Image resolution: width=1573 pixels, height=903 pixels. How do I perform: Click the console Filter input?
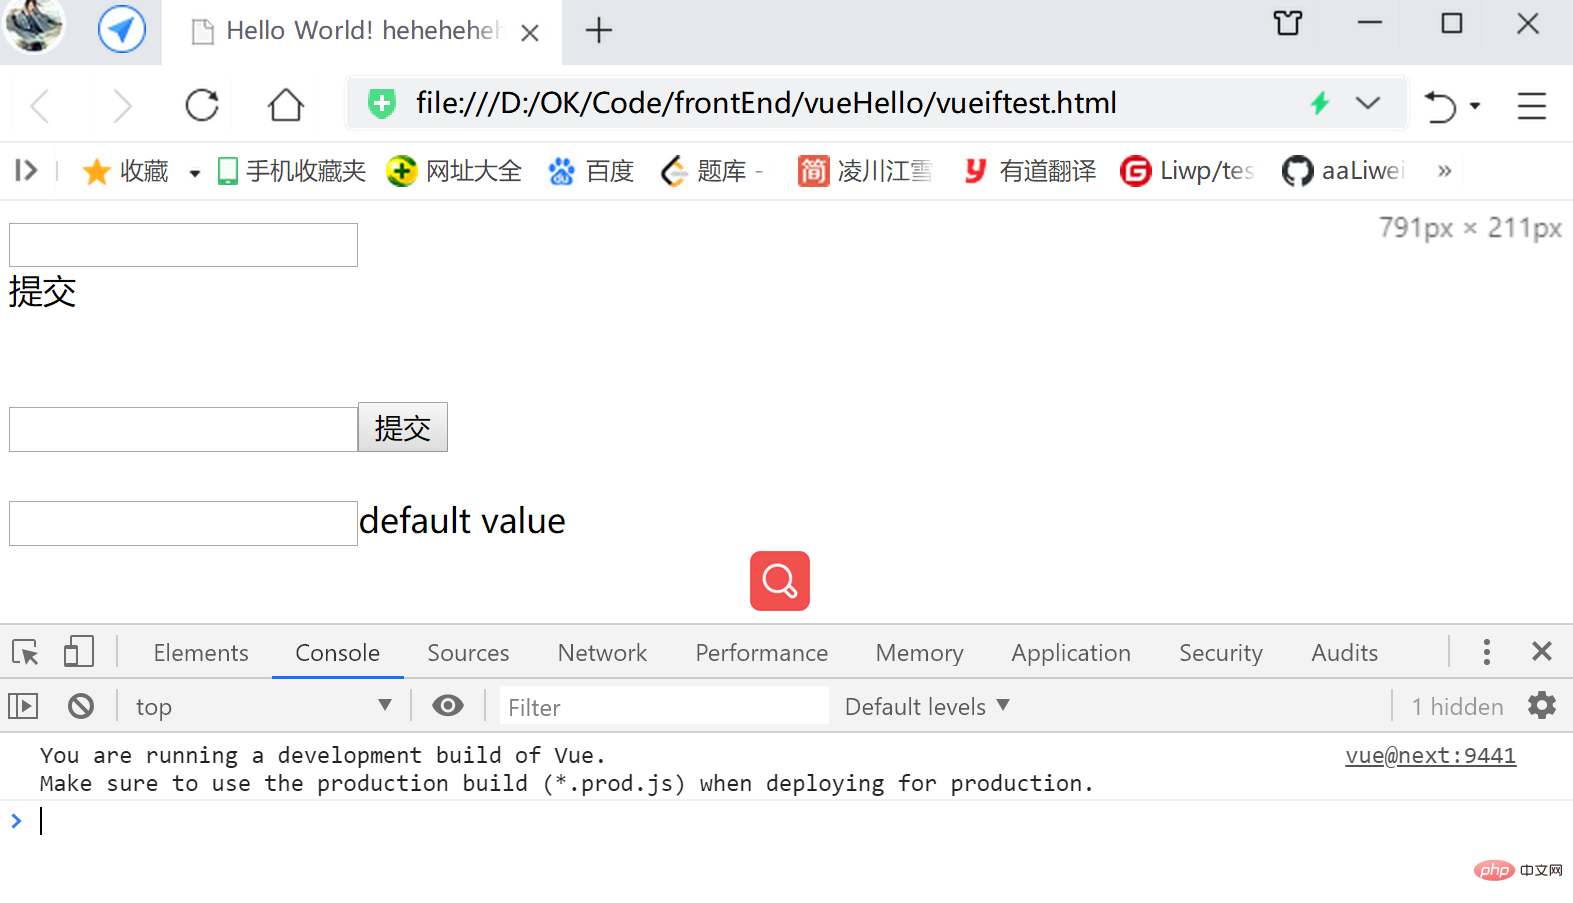(665, 707)
